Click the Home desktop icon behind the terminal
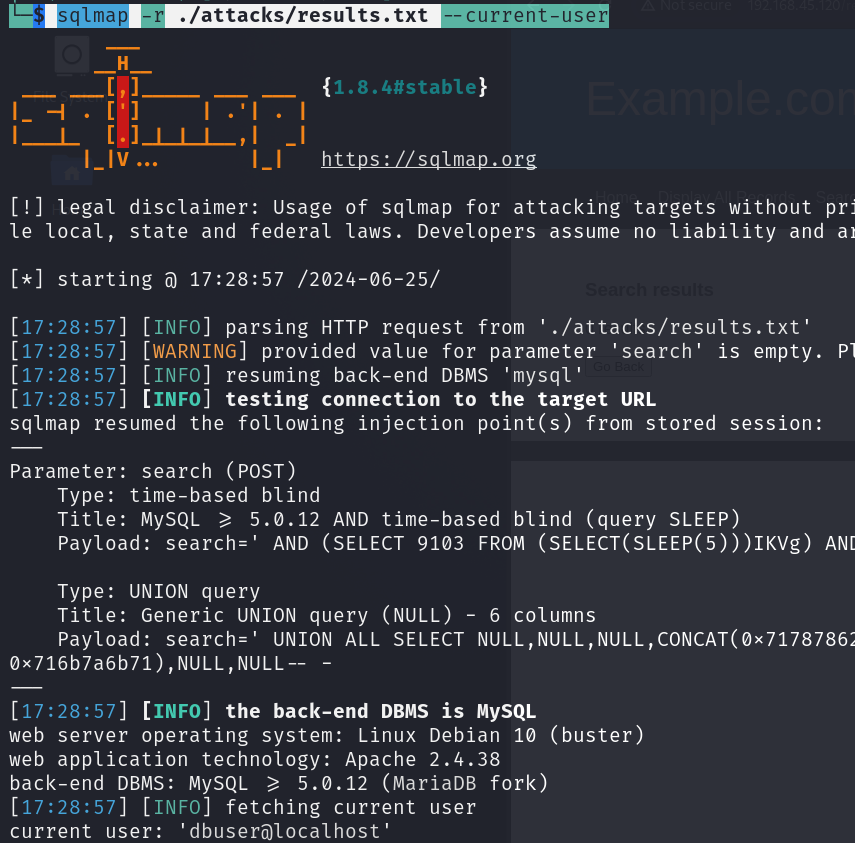Screen dimensions: 855x843 (x=71, y=170)
